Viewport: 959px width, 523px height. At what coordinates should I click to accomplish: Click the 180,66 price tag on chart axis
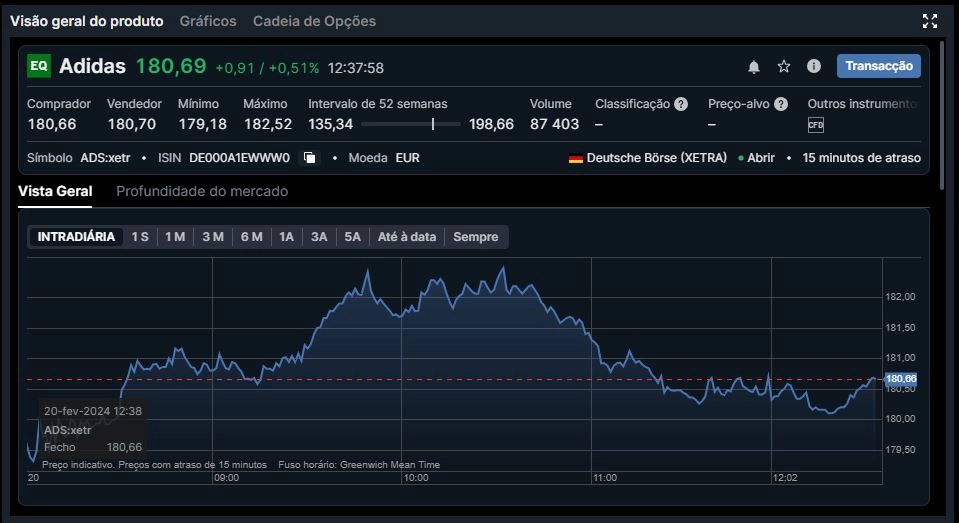(901, 379)
